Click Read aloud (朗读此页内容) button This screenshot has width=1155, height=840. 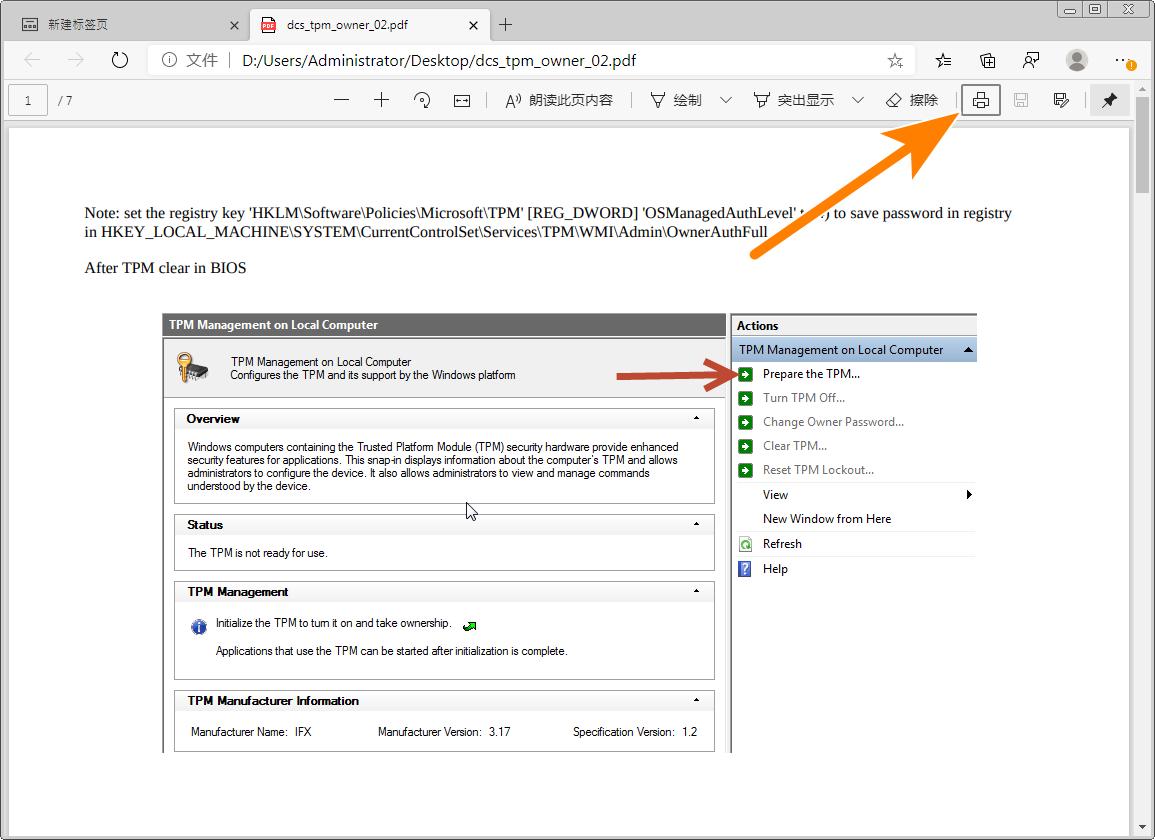(x=559, y=100)
